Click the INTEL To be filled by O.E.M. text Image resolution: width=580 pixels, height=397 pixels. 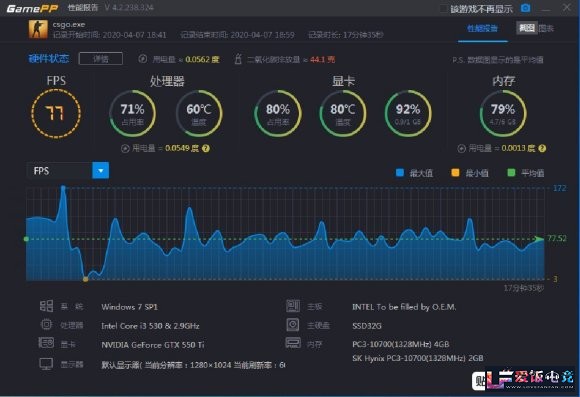click(x=404, y=307)
